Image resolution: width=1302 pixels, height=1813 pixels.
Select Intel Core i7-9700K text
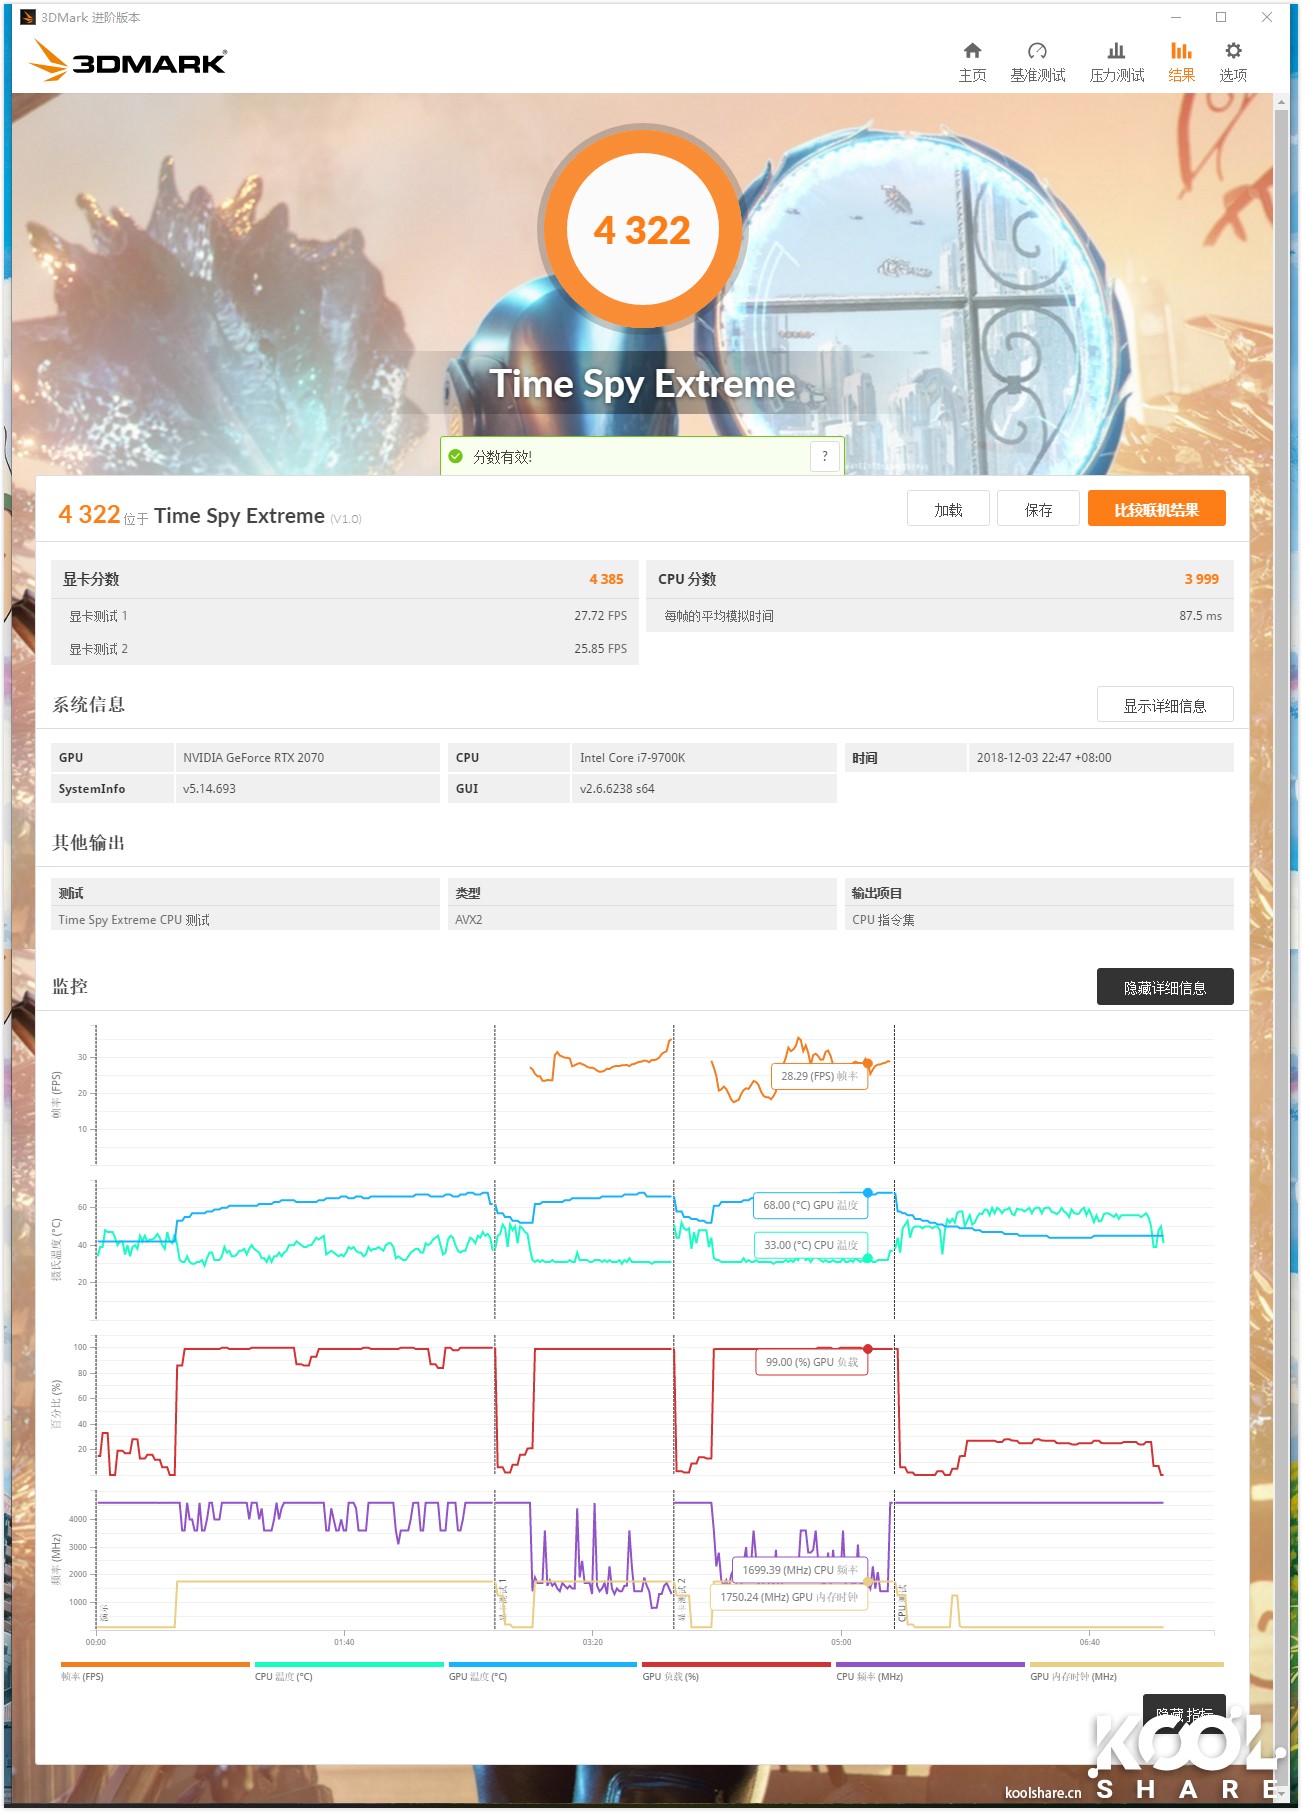tap(632, 758)
